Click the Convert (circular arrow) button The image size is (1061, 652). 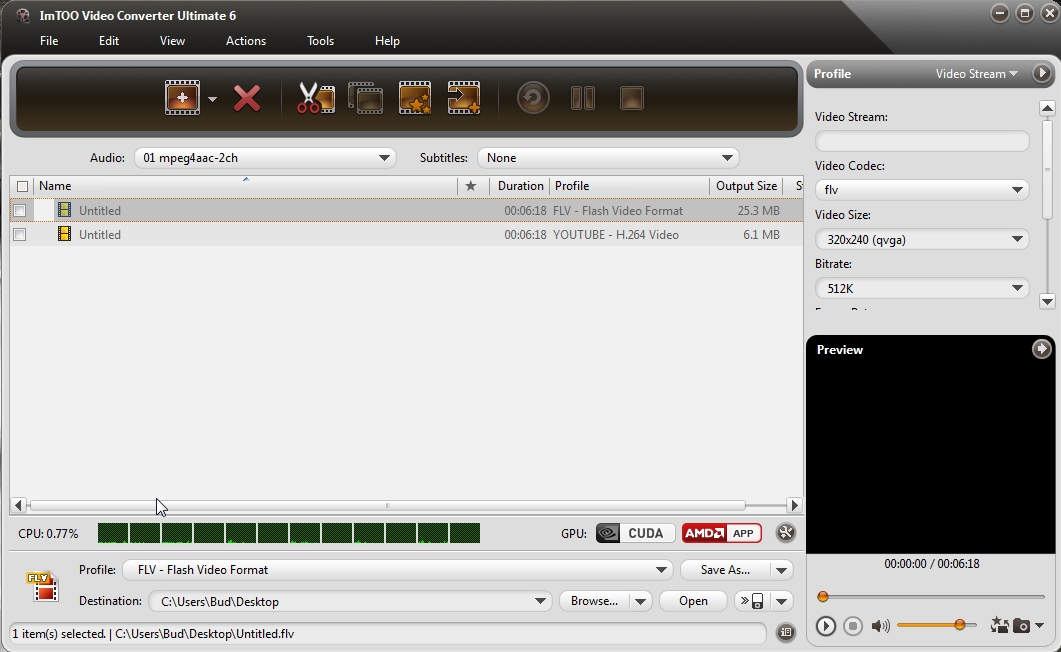tap(533, 98)
